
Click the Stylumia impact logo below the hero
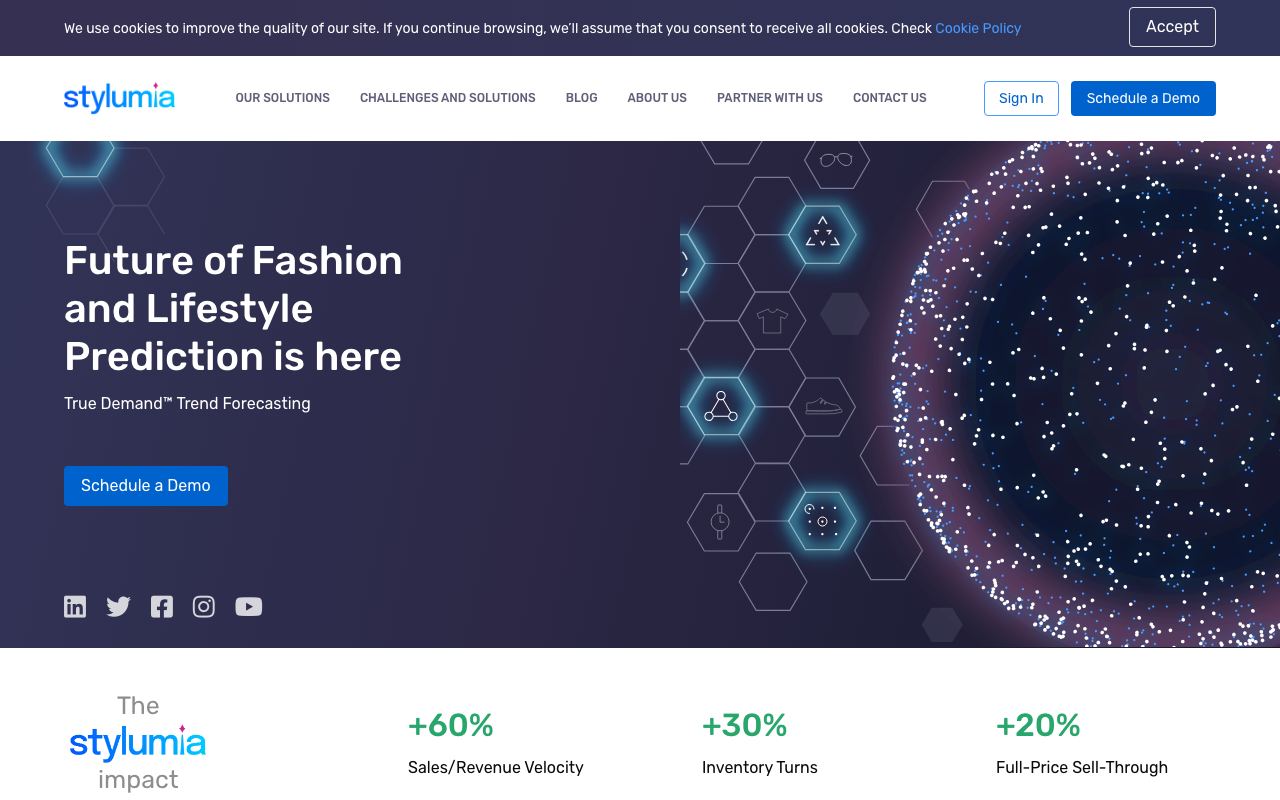click(138, 743)
